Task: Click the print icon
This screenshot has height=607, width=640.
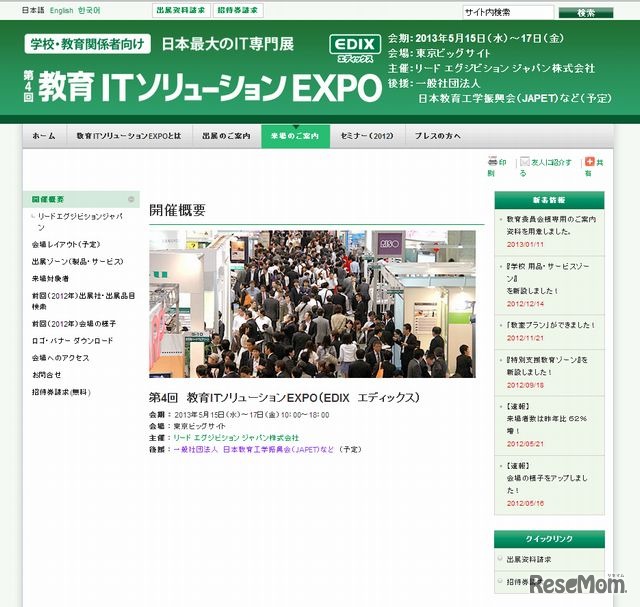Action: coord(492,161)
